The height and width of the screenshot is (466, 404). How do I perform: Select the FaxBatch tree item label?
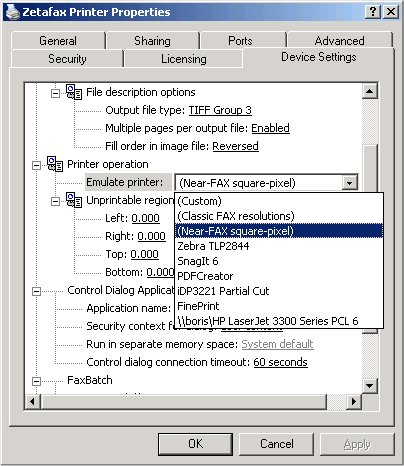pos(90,380)
